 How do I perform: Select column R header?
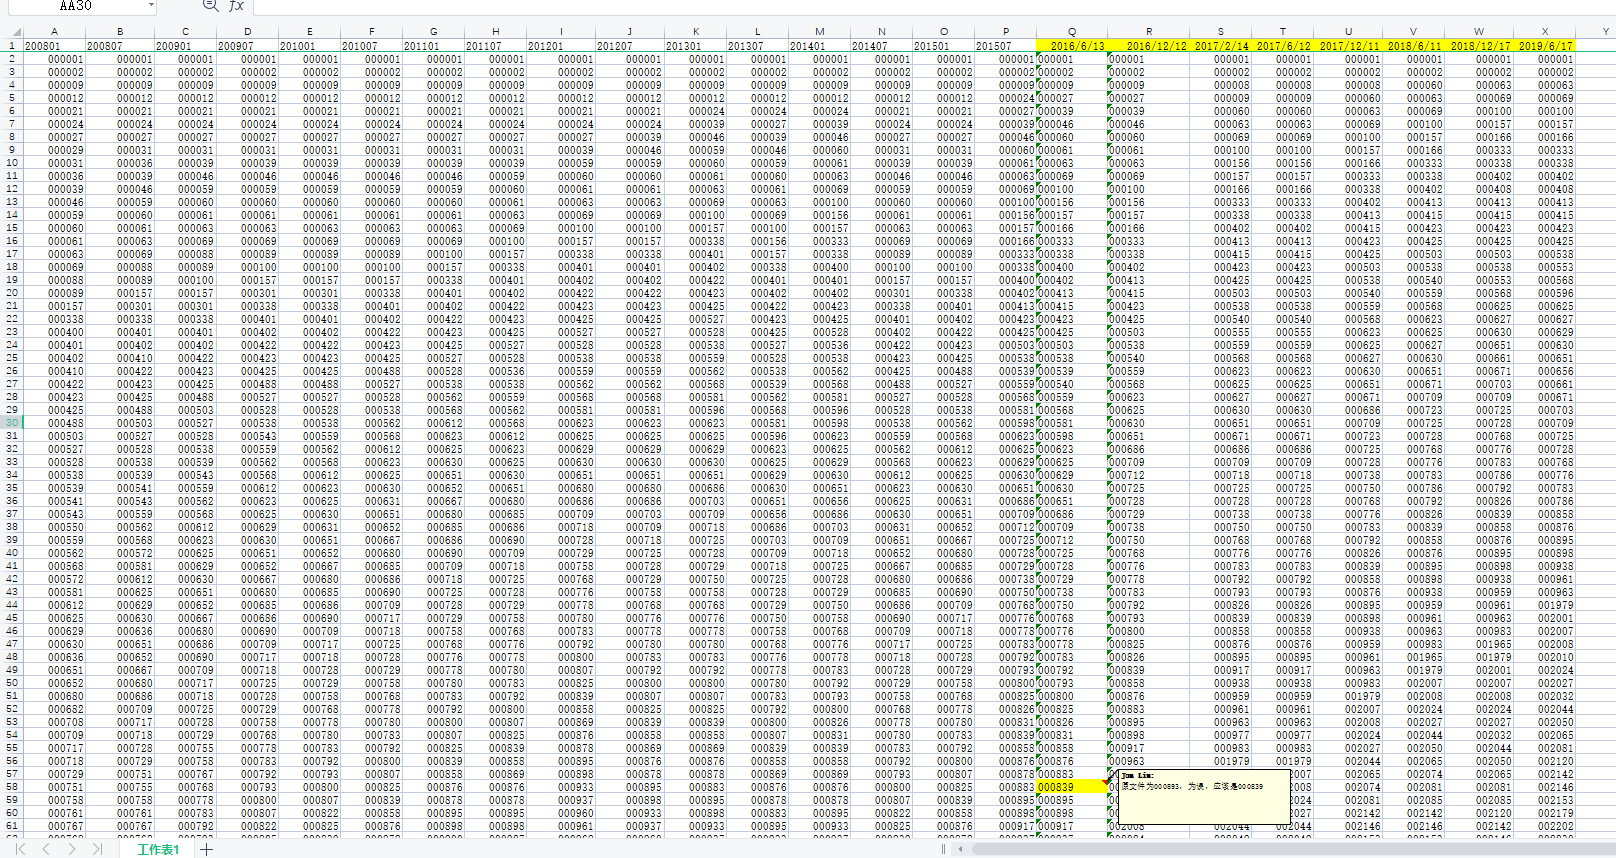(x=1148, y=32)
